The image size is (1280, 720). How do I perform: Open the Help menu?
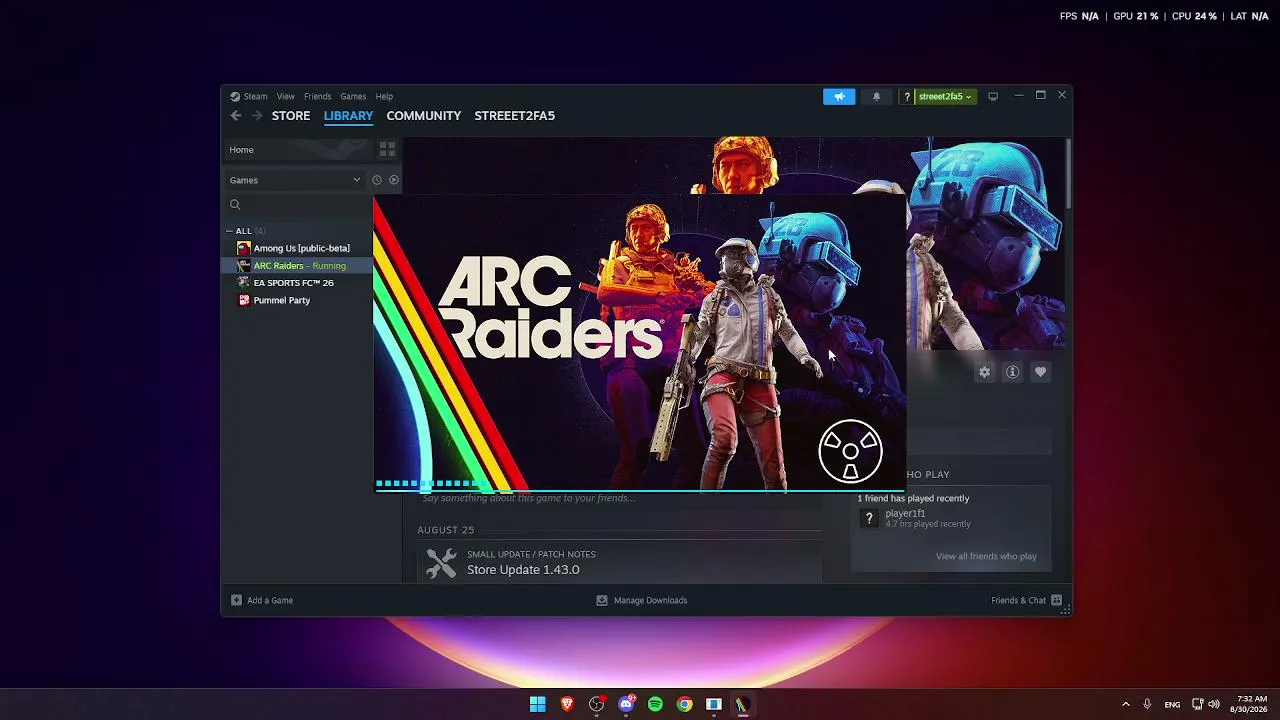click(384, 96)
